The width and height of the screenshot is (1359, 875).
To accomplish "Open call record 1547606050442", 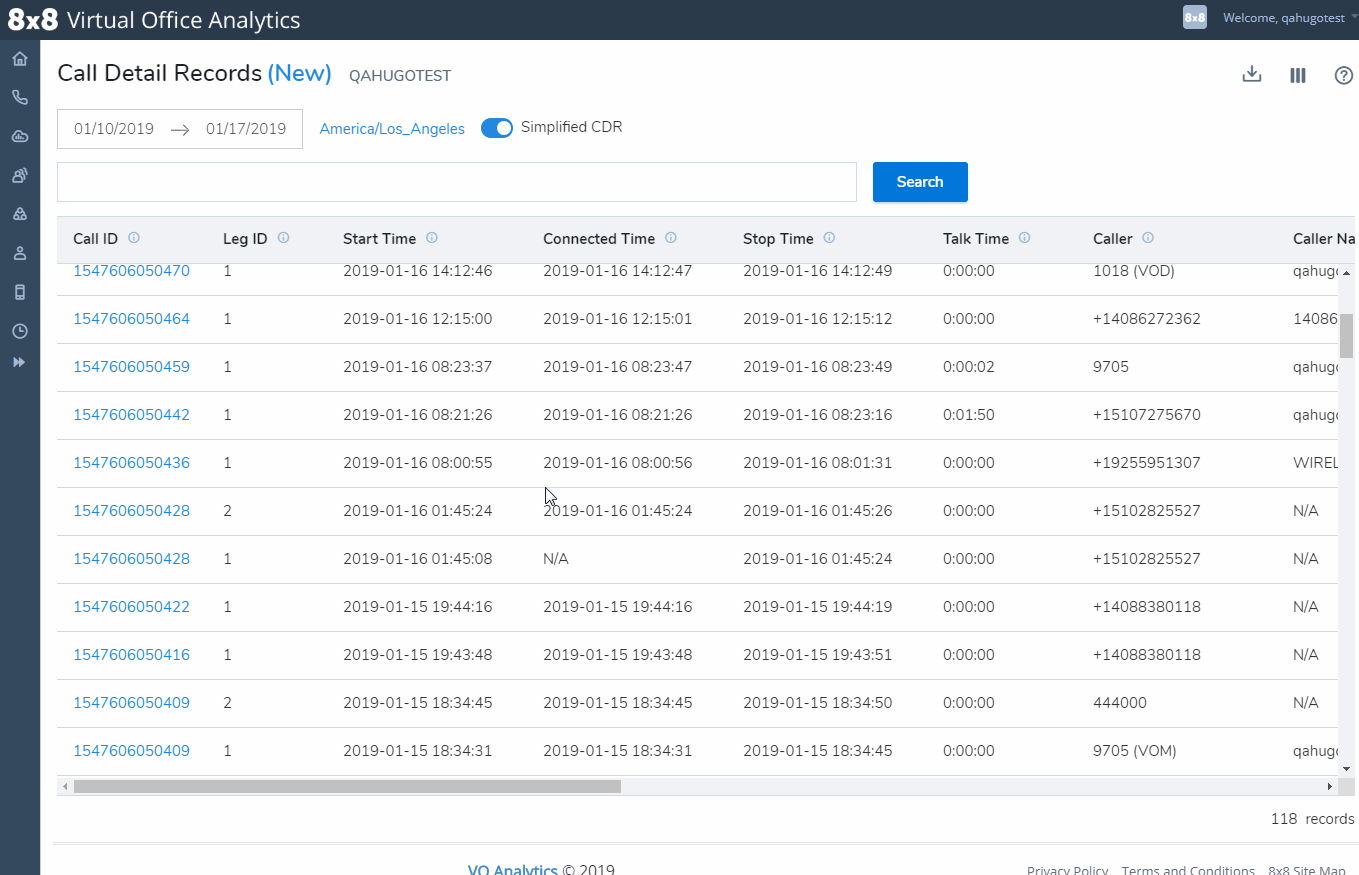I will pyautogui.click(x=131, y=415).
